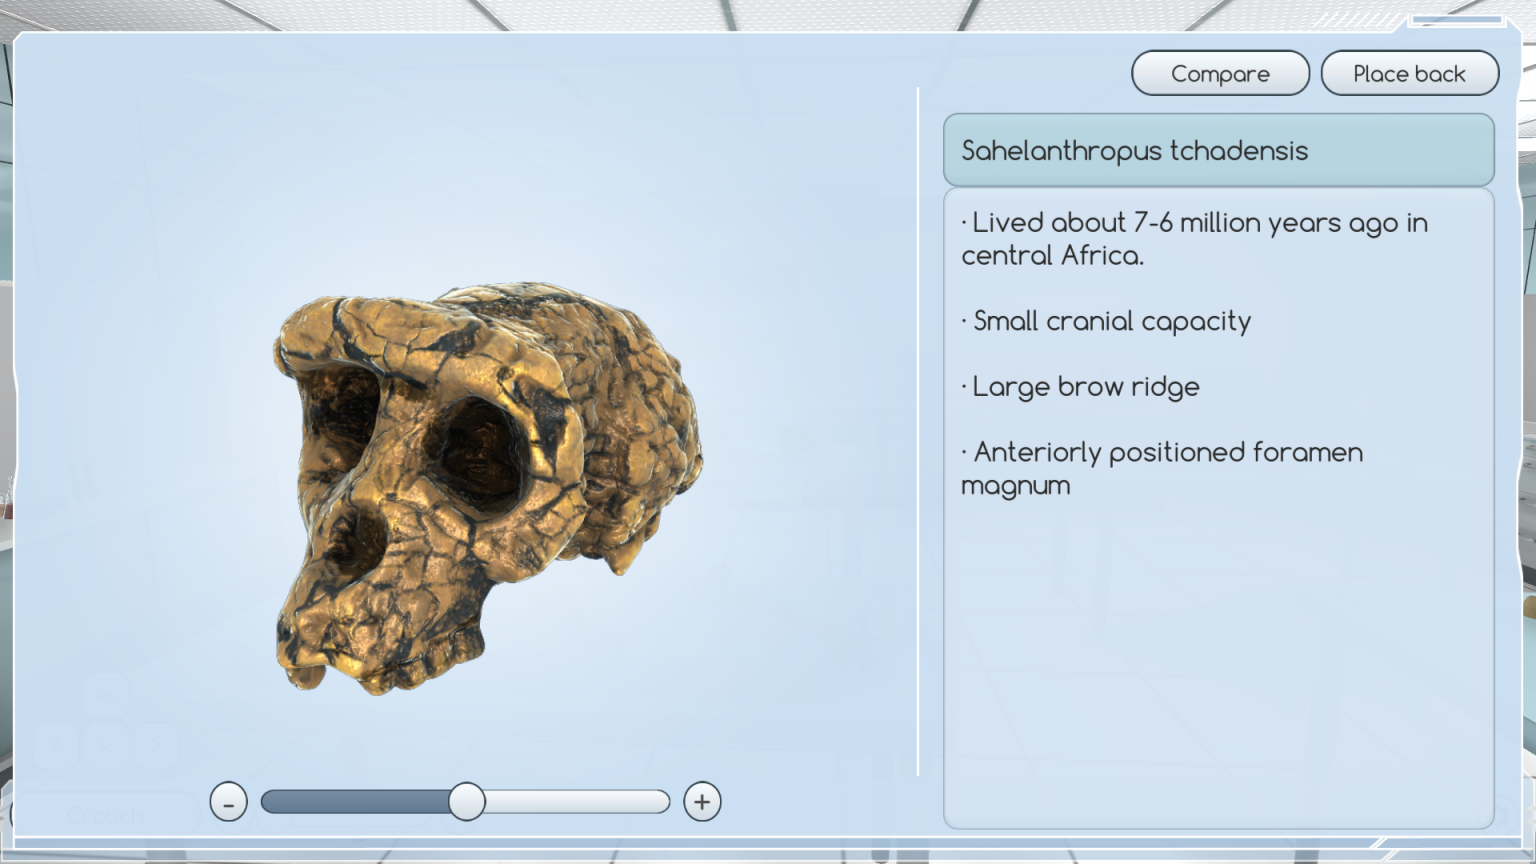The image size is (1536, 864).
Task: Select the 'Small cranial capacity' bullet
Action: [x=1111, y=321]
